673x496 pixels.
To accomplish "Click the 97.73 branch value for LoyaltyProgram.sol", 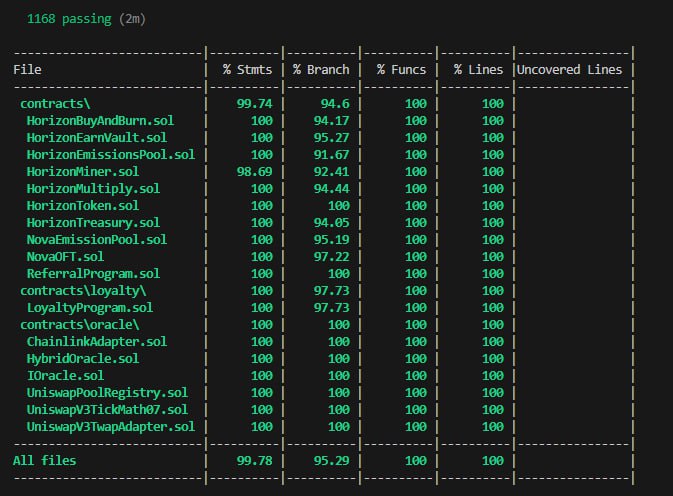I will click(x=331, y=308).
